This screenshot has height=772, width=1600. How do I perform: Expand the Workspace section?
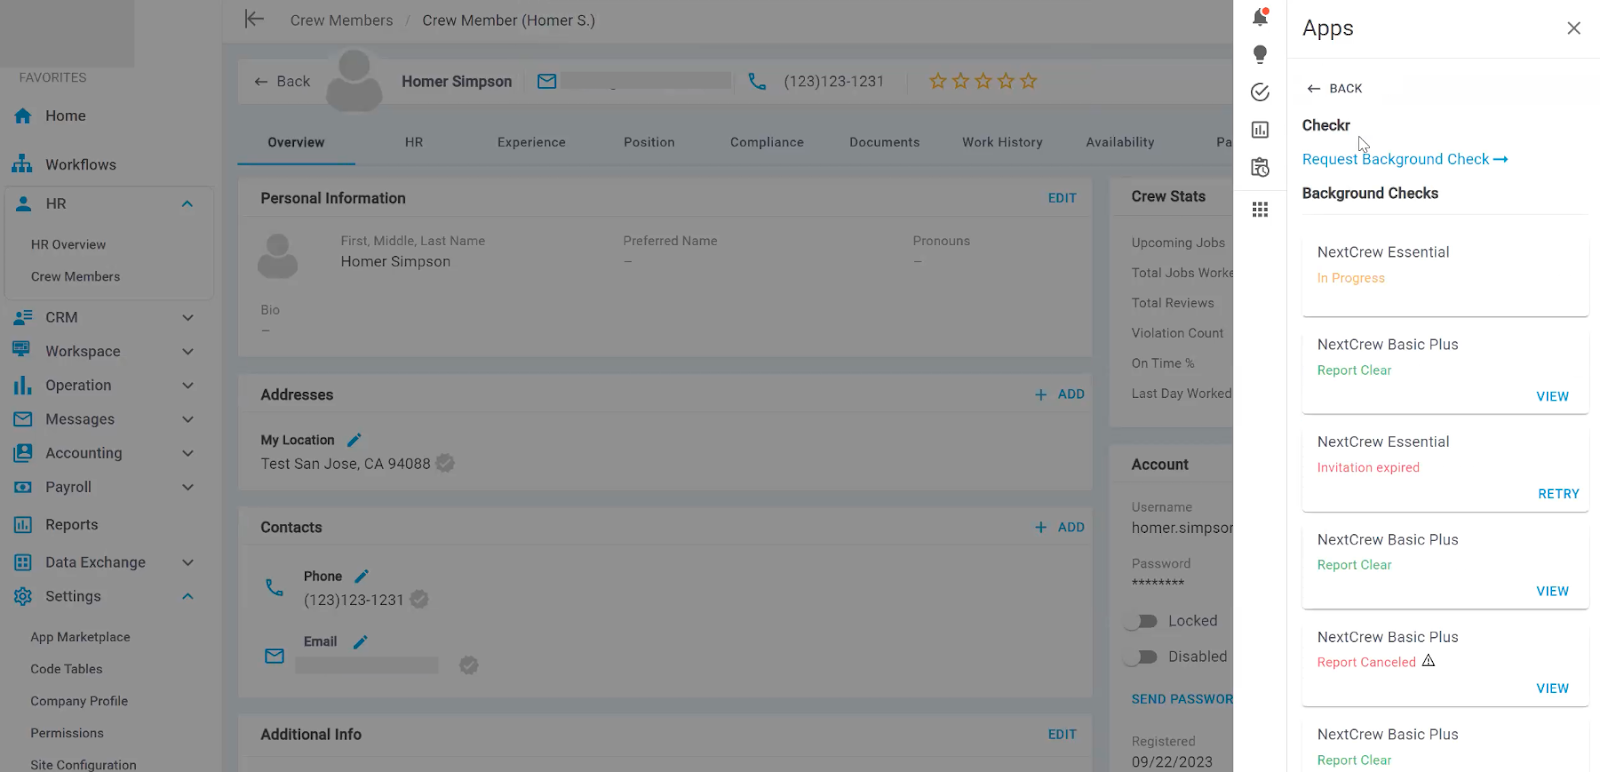(x=187, y=351)
